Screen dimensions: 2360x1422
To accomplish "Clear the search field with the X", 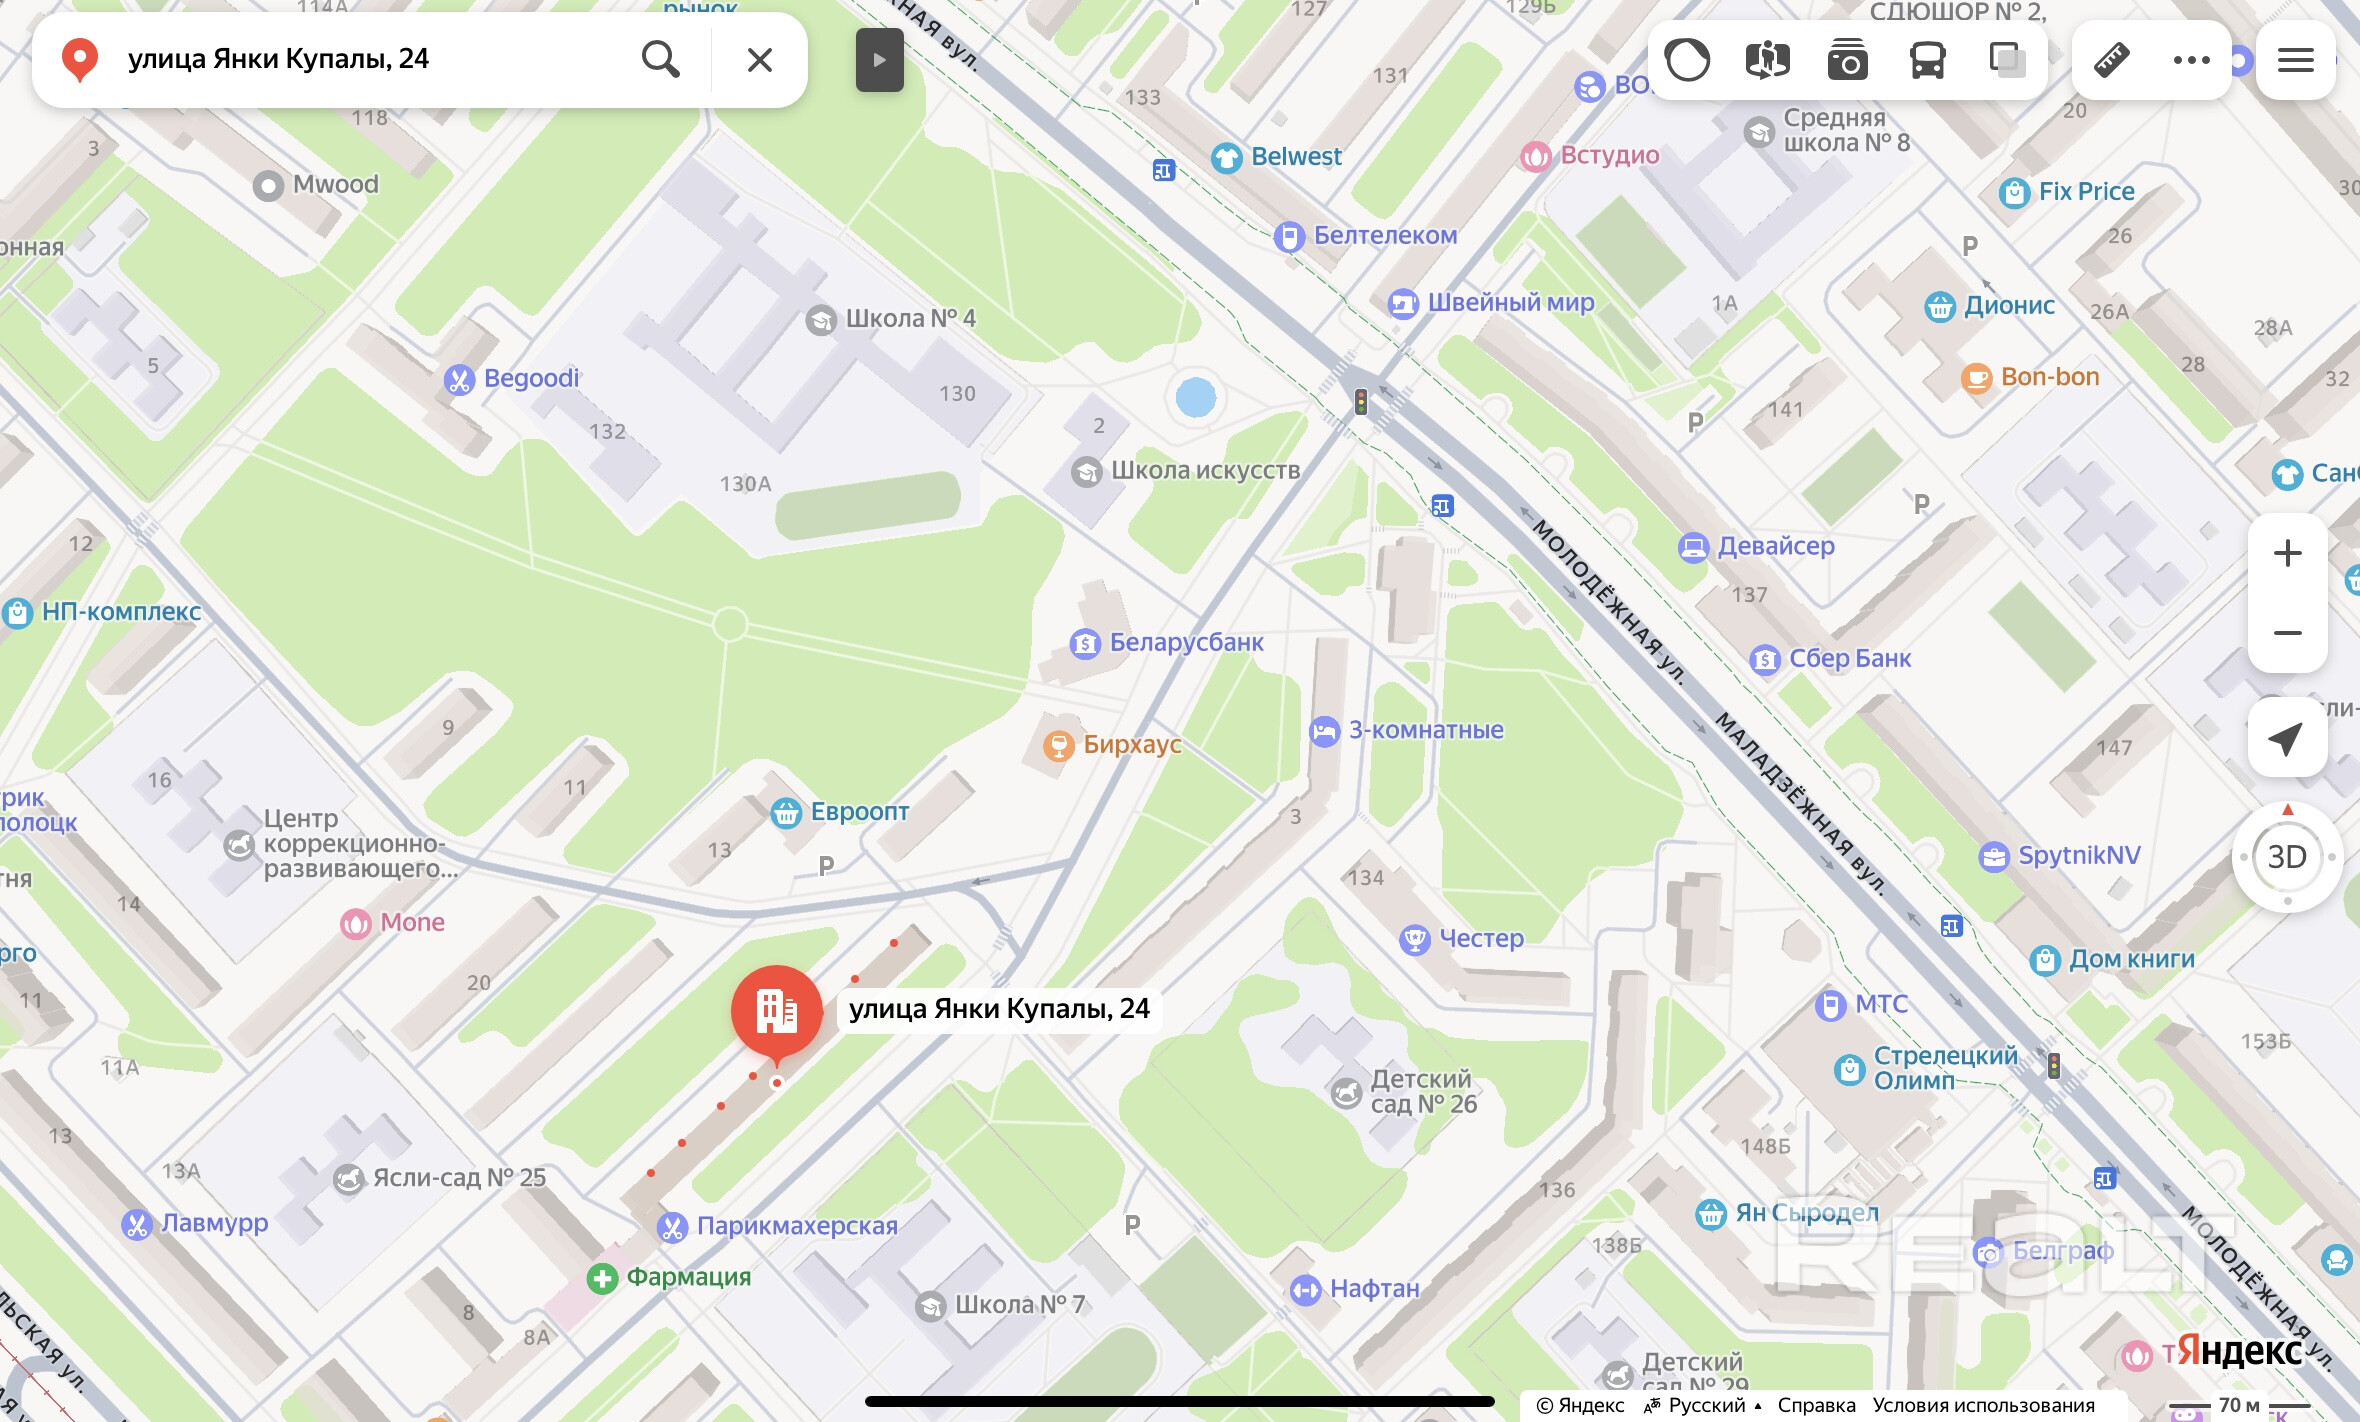I will pos(760,60).
